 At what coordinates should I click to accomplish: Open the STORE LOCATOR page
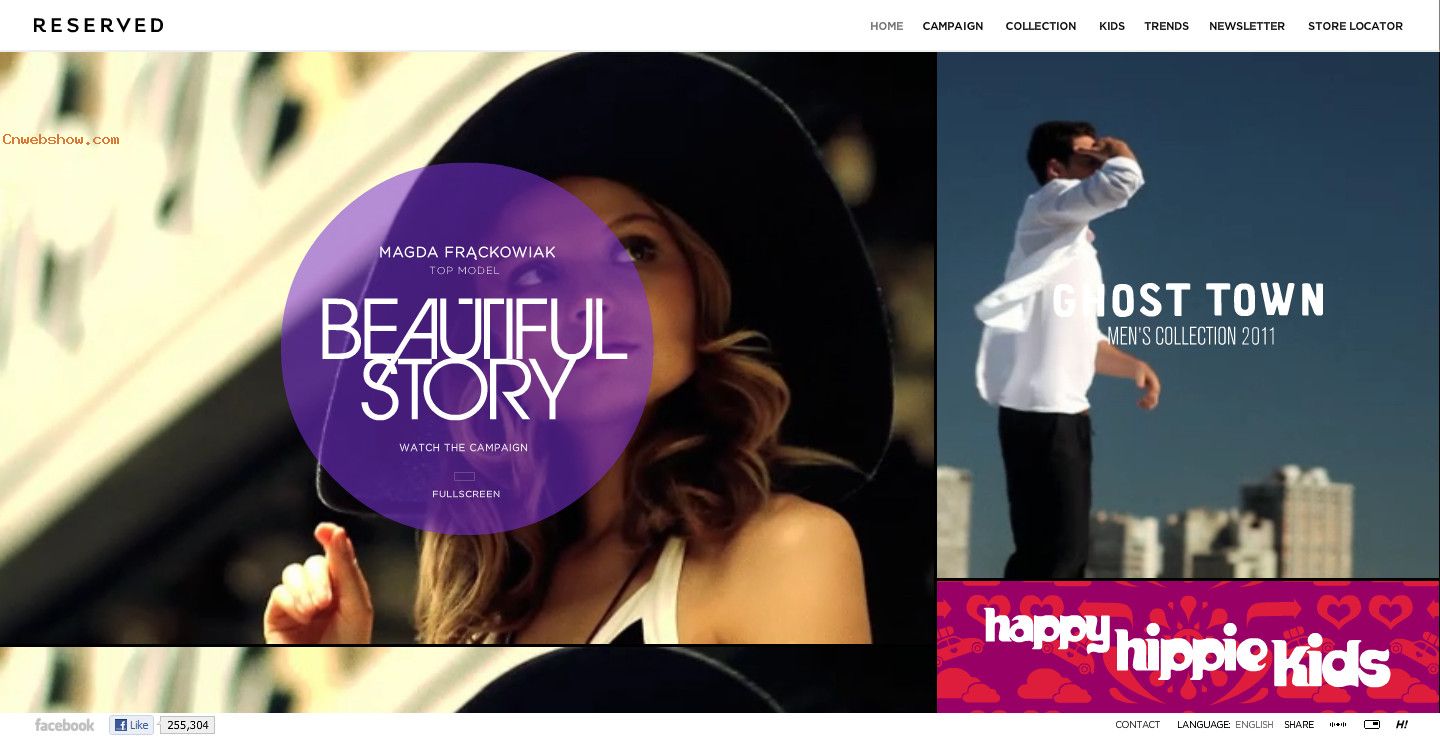click(x=1355, y=26)
